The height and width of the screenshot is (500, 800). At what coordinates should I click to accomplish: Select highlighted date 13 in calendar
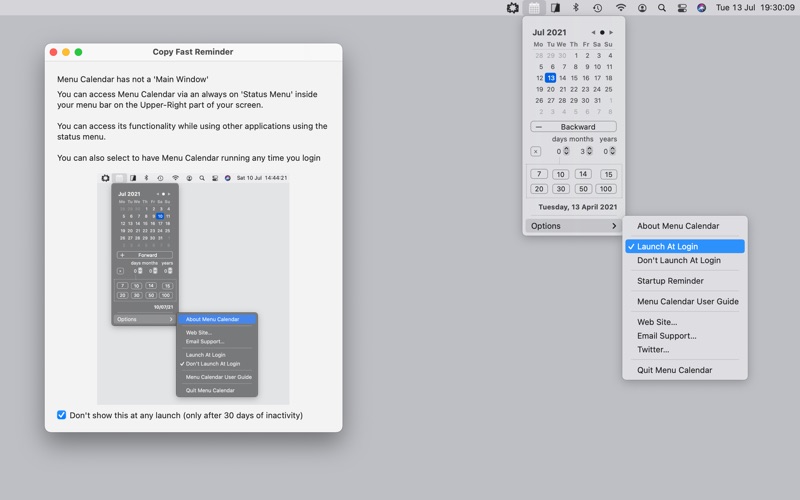click(x=551, y=78)
